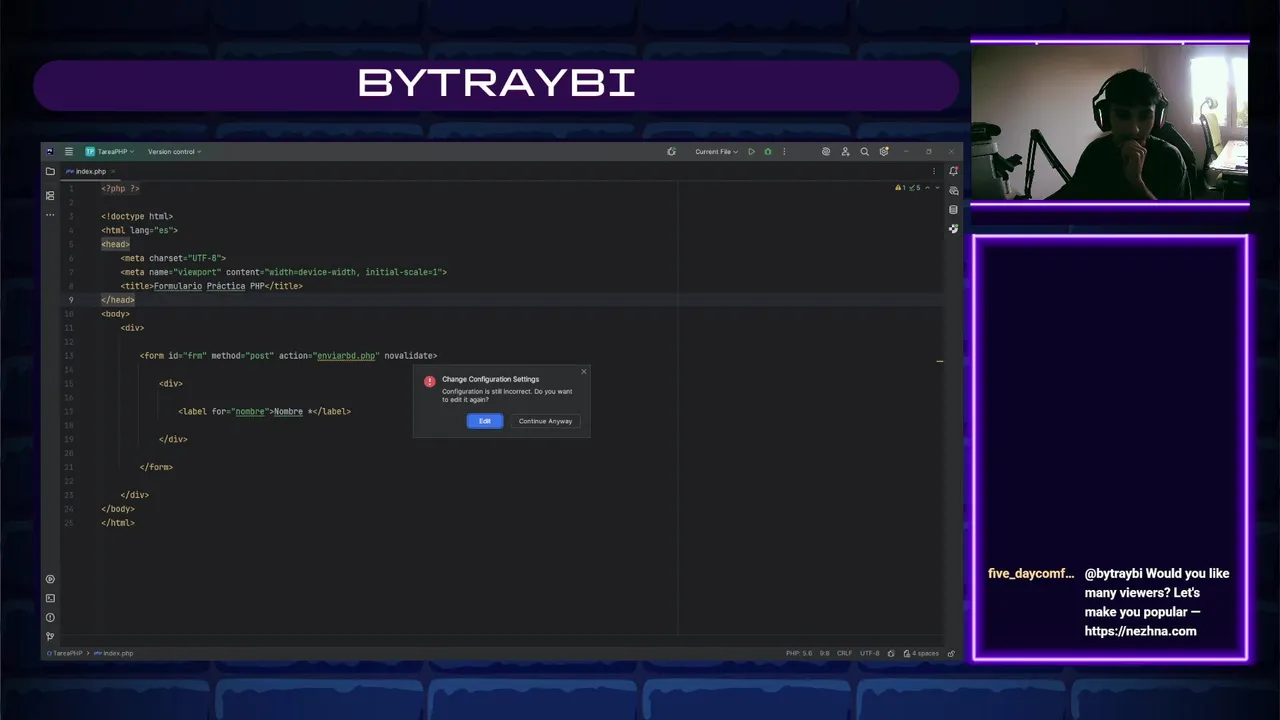Close the Change Configuration Settings dialog
Image resolution: width=1280 pixels, height=720 pixels.
tap(584, 372)
